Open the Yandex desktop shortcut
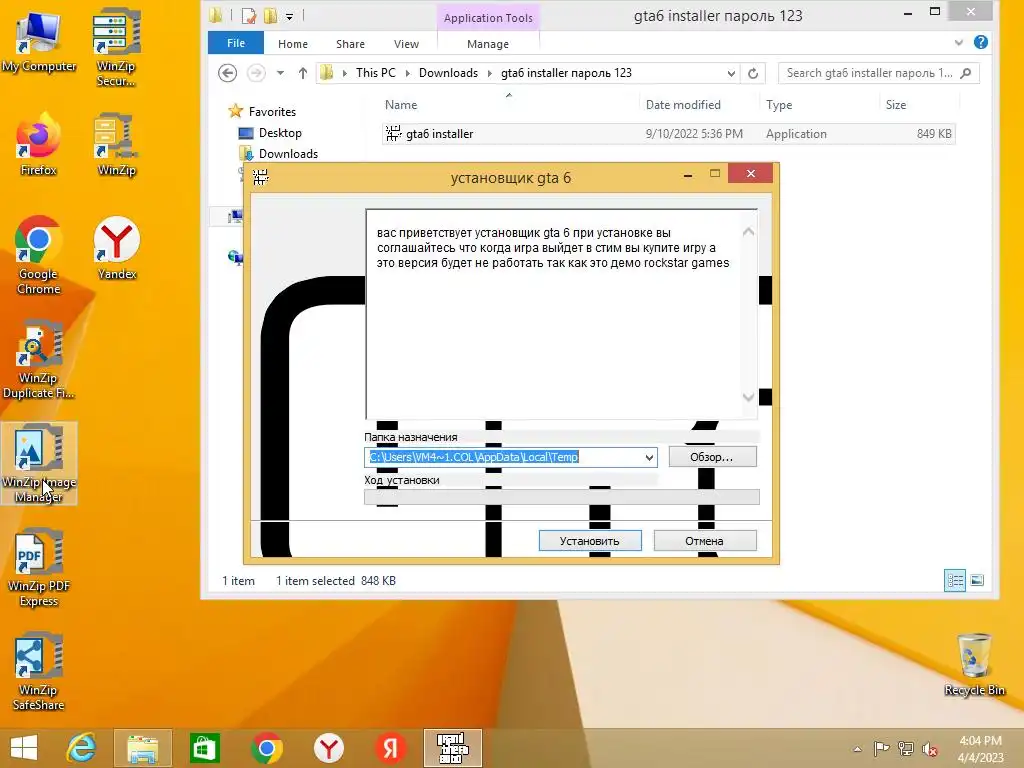The image size is (1024, 768). tap(116, 248)
